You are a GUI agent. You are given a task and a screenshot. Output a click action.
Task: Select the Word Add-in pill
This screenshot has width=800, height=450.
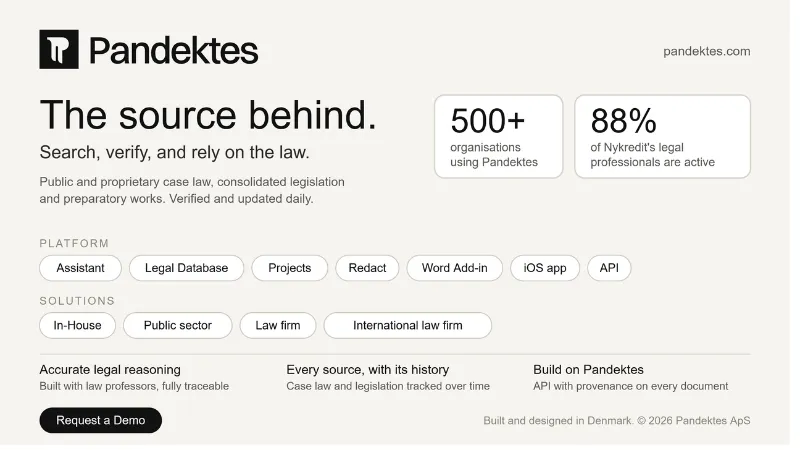pyautogui.click(x=455, y=268)
